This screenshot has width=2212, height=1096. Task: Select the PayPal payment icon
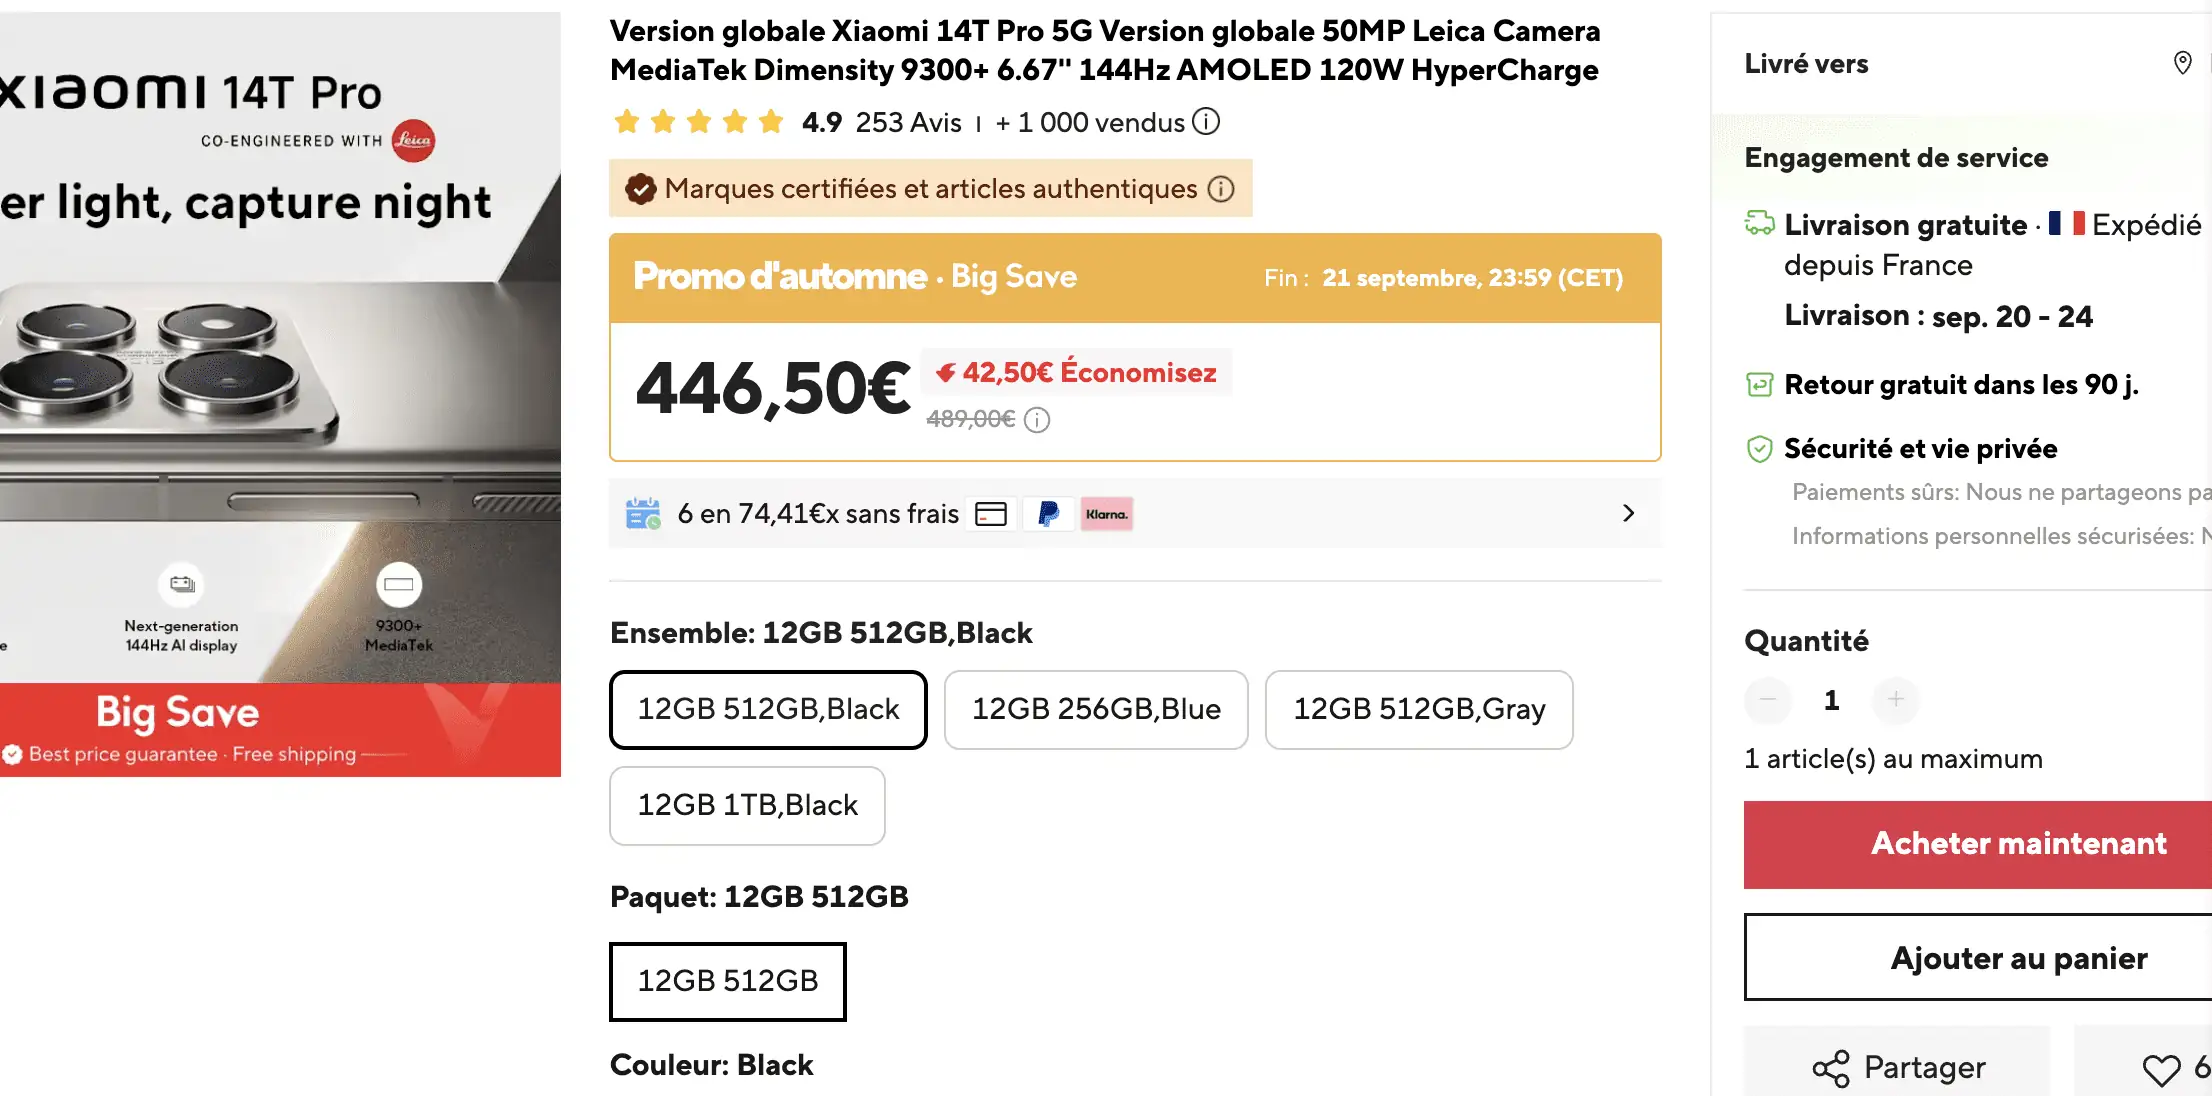(x=1048, y=513)
